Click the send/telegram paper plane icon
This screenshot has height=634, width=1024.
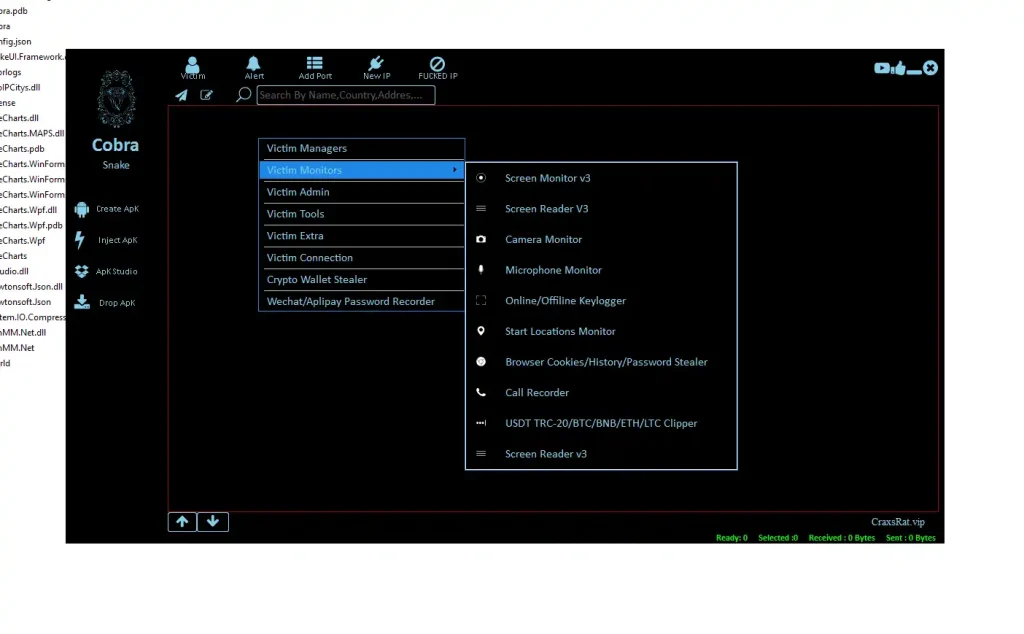tap(182, 95)
